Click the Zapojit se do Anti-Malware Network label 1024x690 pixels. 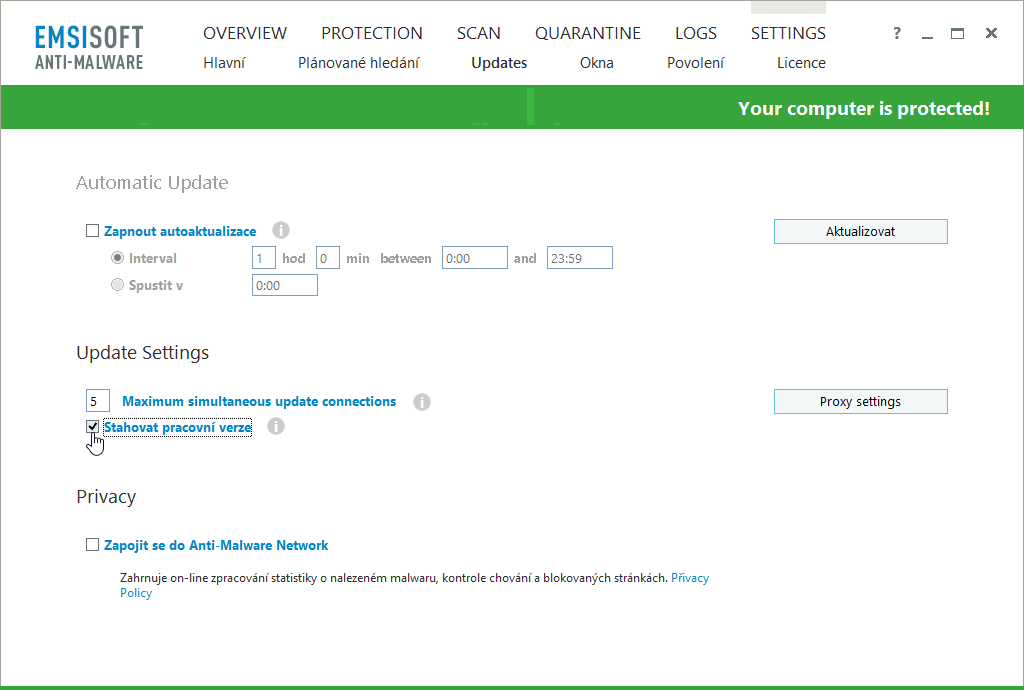(216, 545)
